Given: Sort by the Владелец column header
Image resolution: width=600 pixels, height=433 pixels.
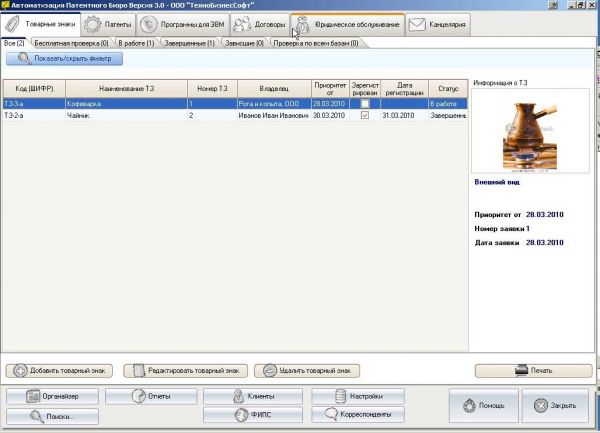Looking at the screenshot, I should pyautogui.click(x=274, y=89).
